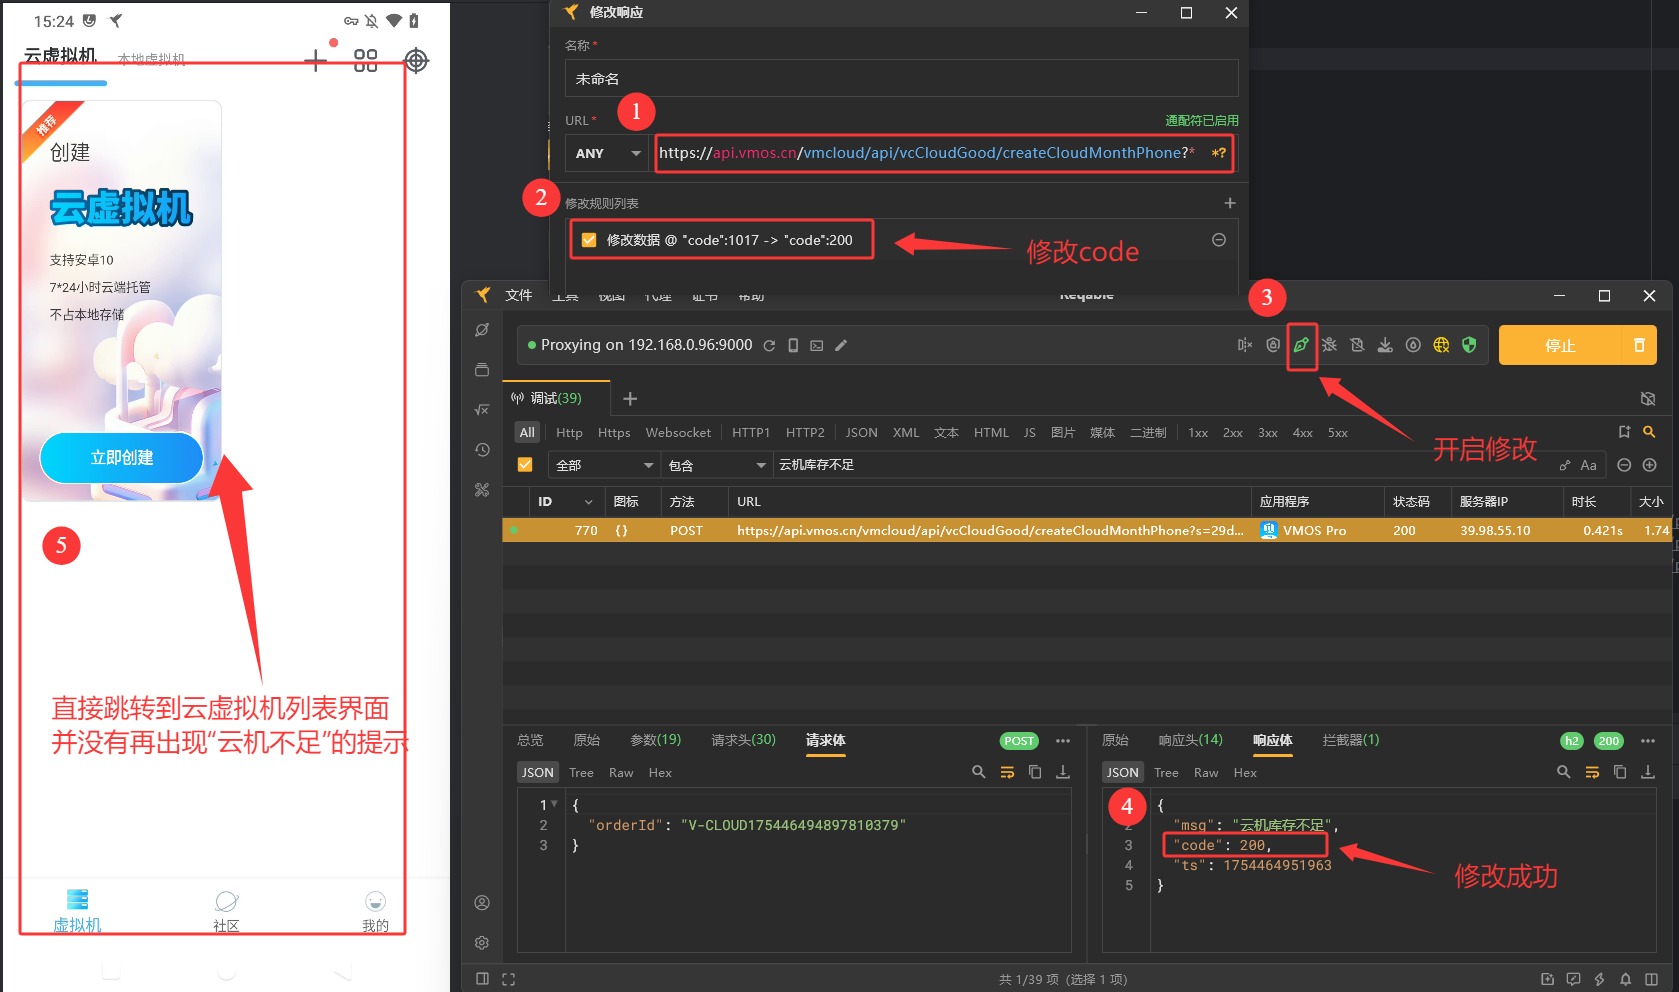The height and width of the screenshot is (992, 1679).
Task: Open the 响应头(14) tab
Action: pyautogui.click(x=1190, y=740)
